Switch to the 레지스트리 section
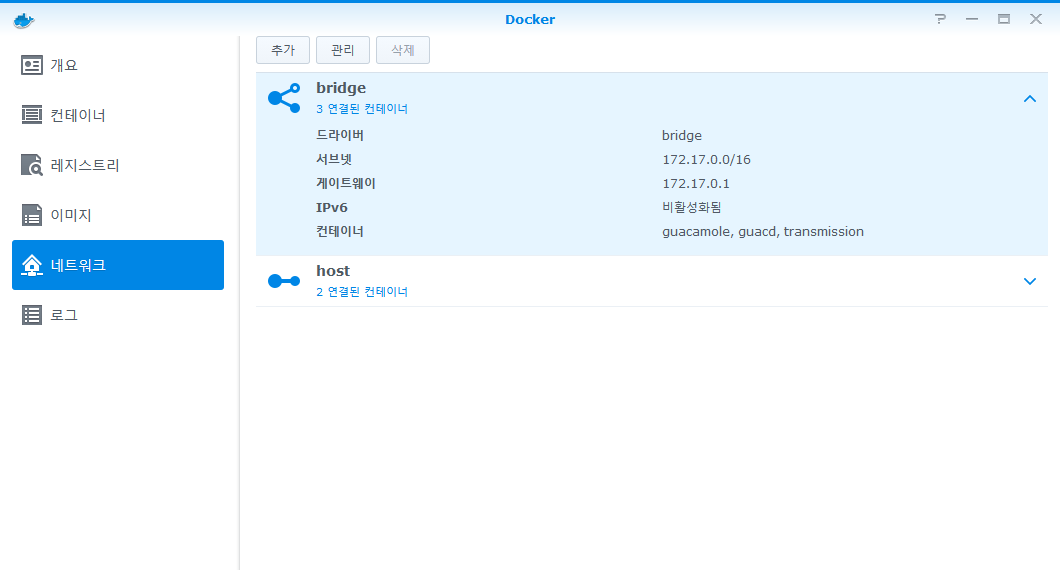The image size is (1060, 570). [x=118, y=165]
